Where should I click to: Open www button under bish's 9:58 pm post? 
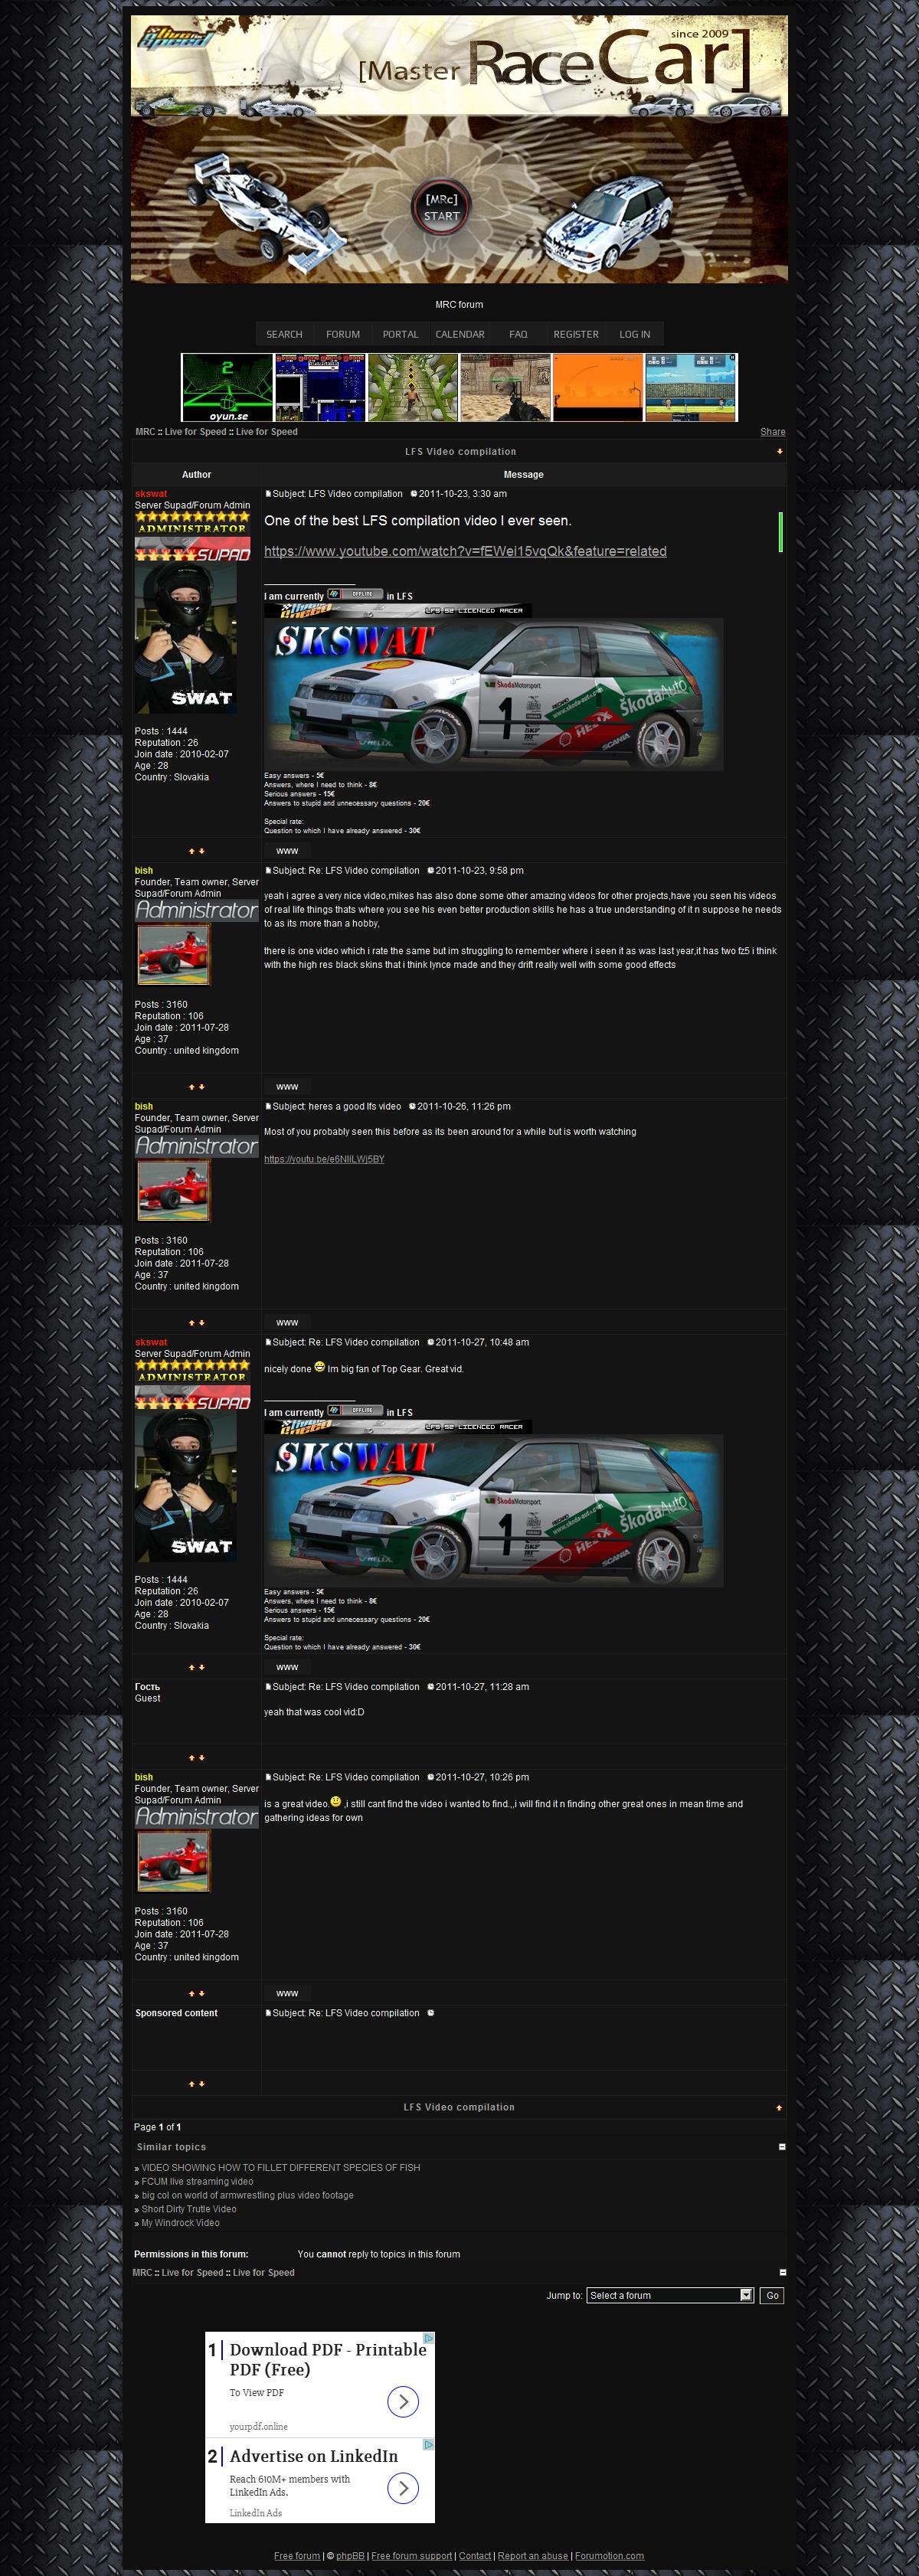[x=287, y=1087]
